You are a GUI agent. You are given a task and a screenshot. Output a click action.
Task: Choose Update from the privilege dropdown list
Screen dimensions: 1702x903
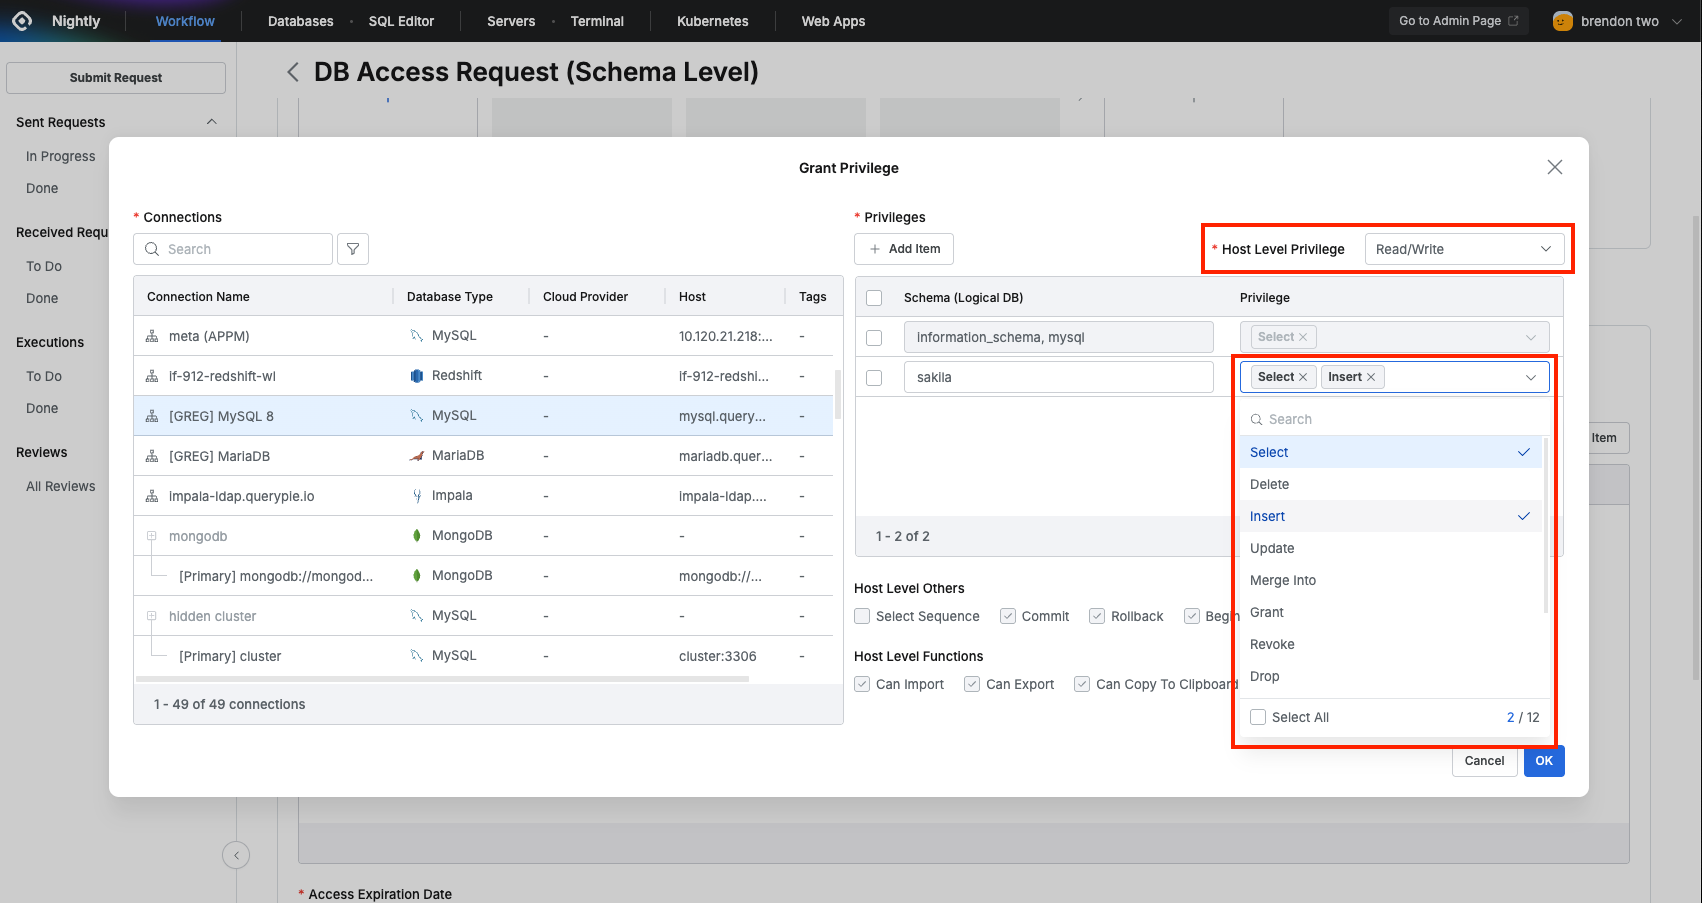pos(1272,548)
